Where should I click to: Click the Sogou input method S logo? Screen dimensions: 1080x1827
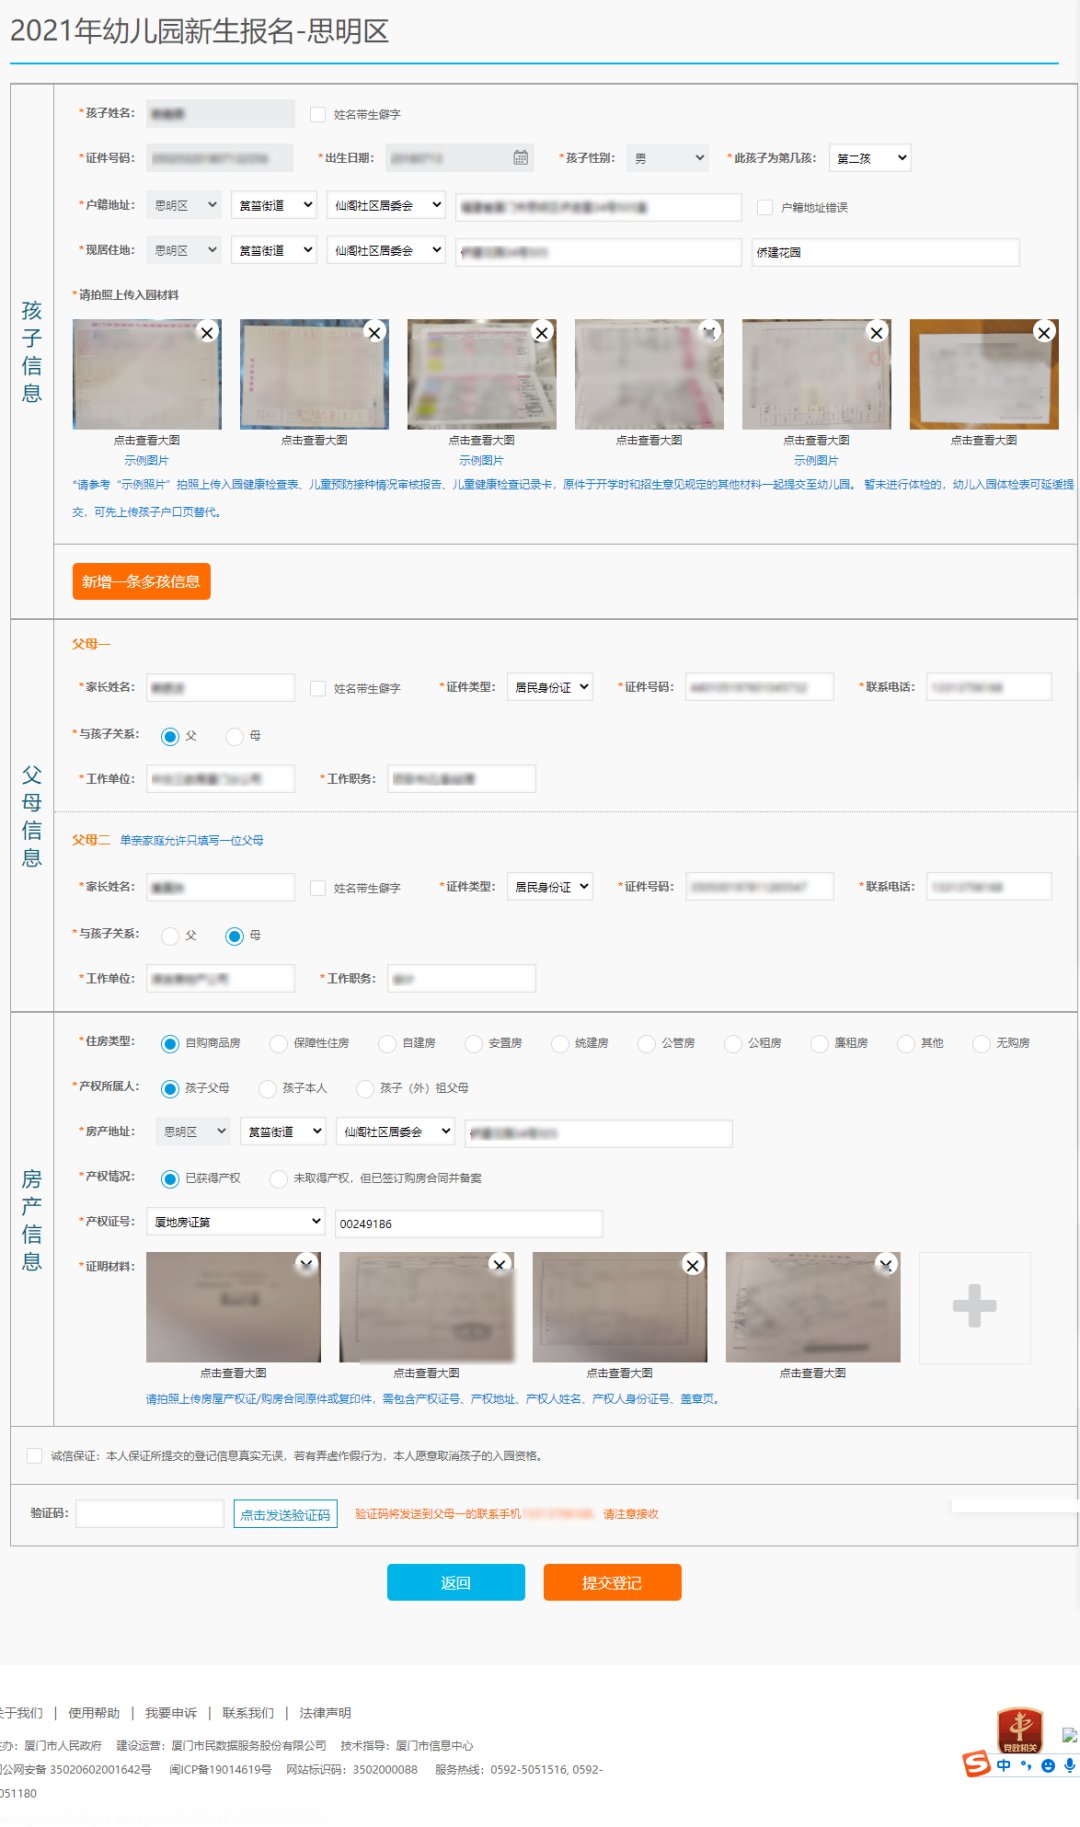point(976,1764)
